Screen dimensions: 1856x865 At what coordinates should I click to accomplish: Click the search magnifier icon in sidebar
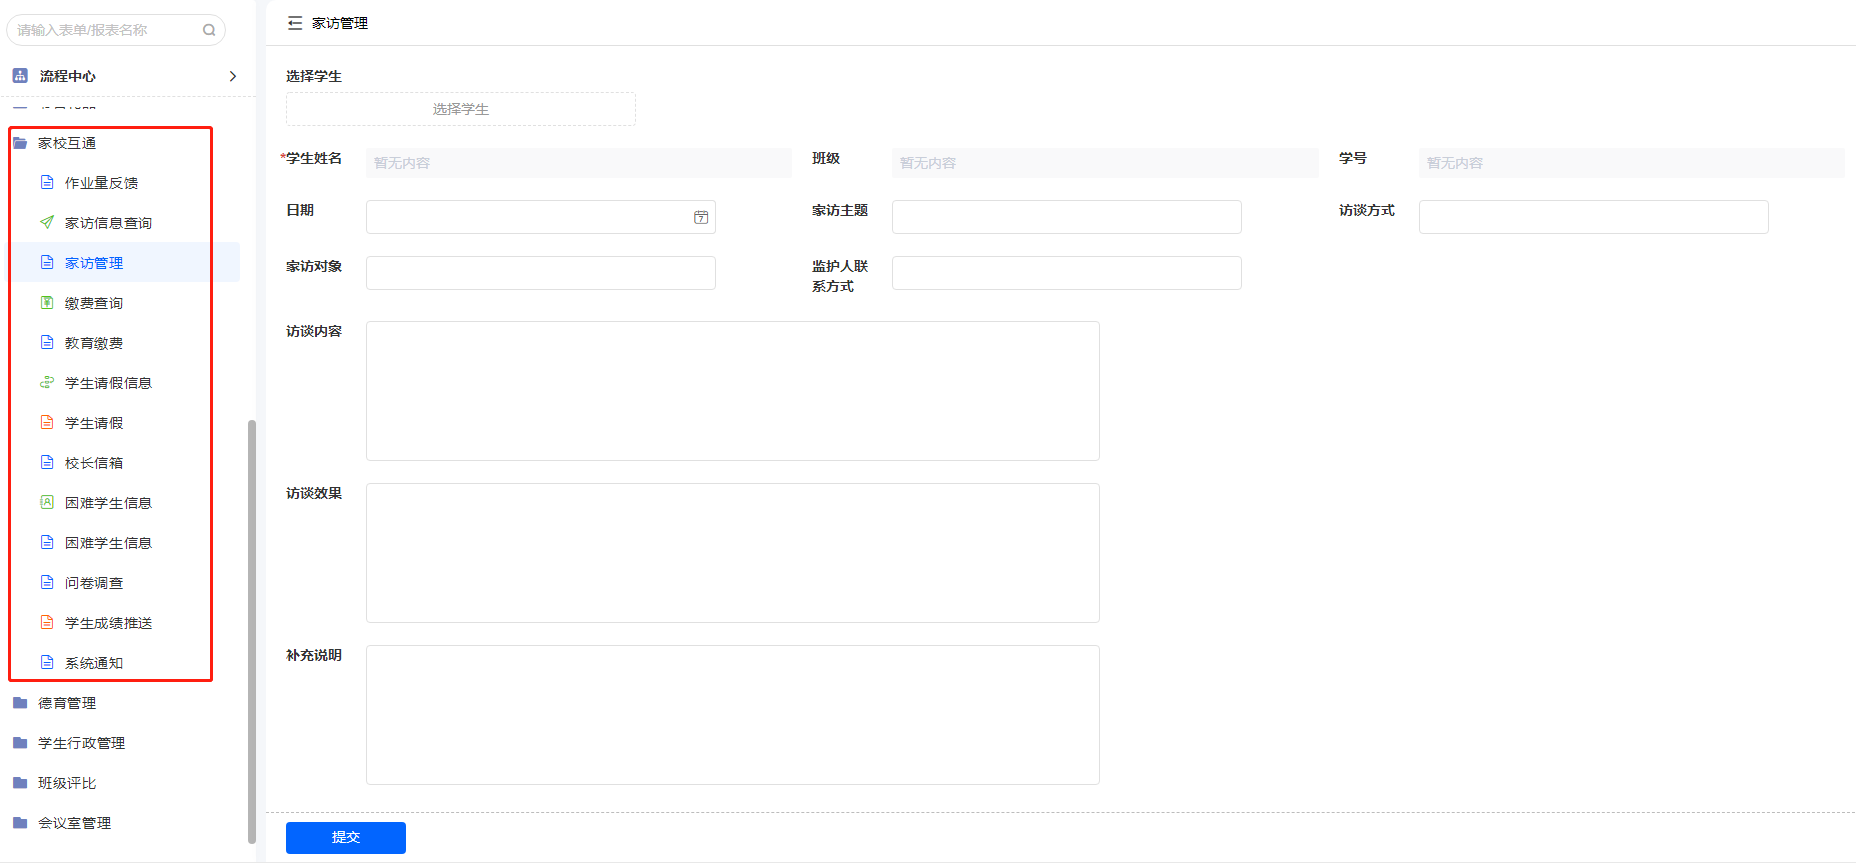coord(209,30)
